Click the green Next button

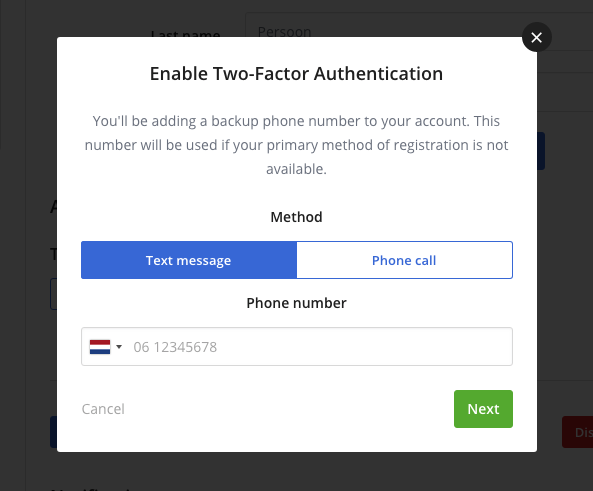click(483, 409)
